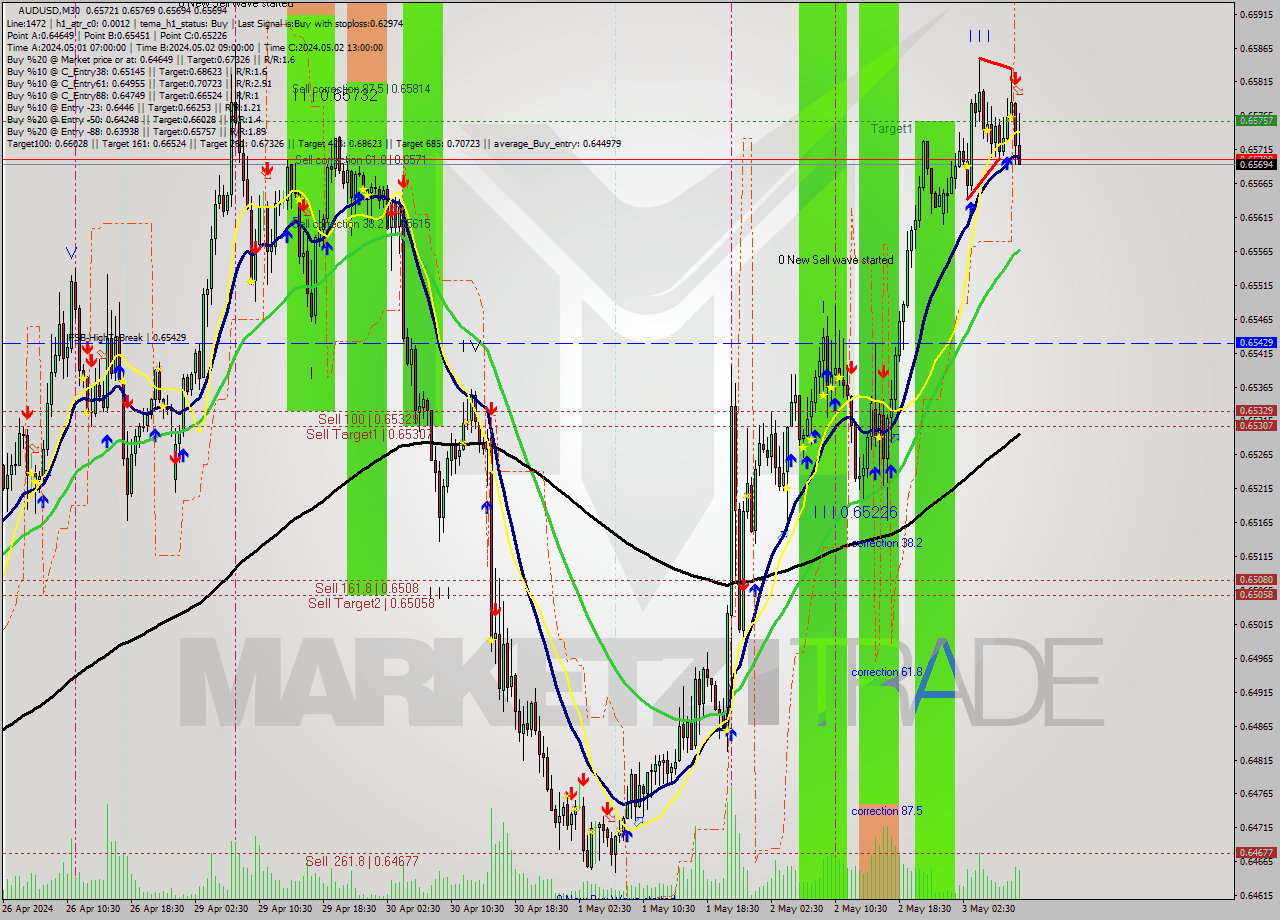This screenshot has height=920, width=1280.
Task: Click the 0.65865 price axis value
Action: (1257, 48)
